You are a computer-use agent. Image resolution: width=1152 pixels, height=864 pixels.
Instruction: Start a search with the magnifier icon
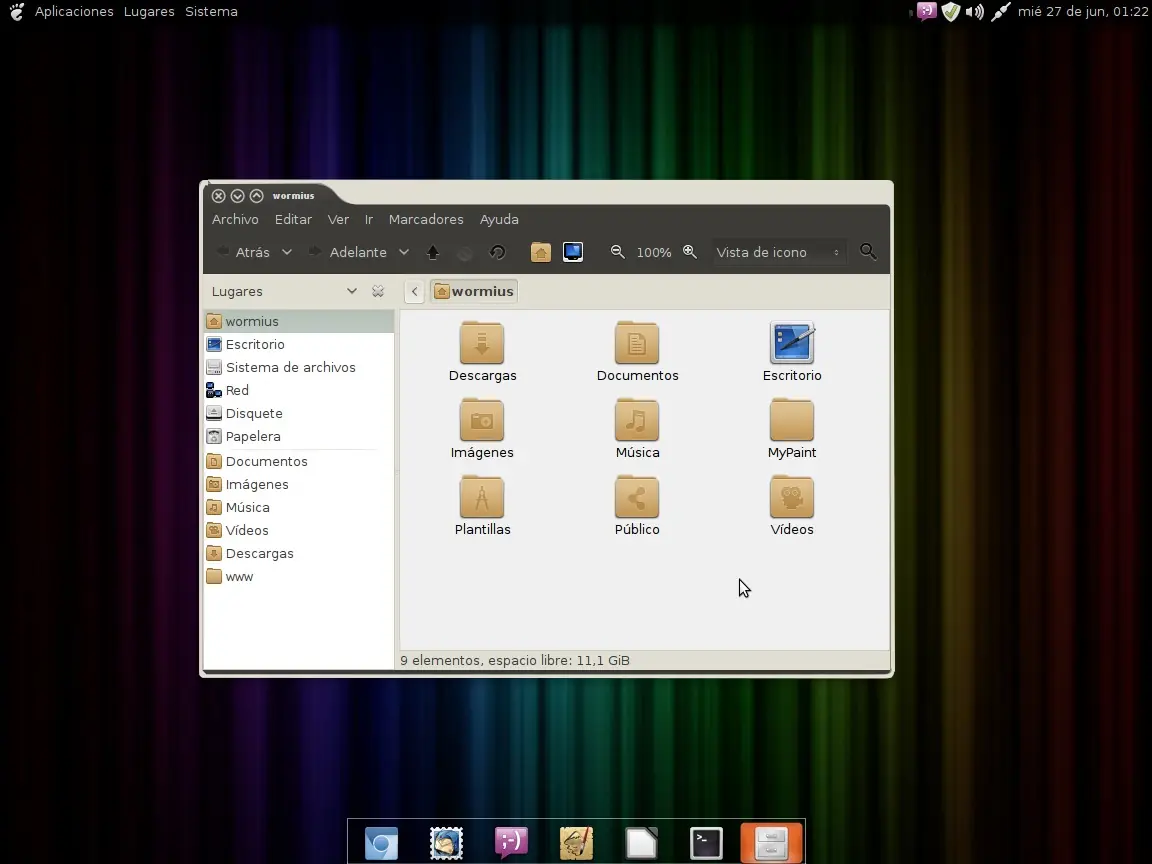click(867, 252)
